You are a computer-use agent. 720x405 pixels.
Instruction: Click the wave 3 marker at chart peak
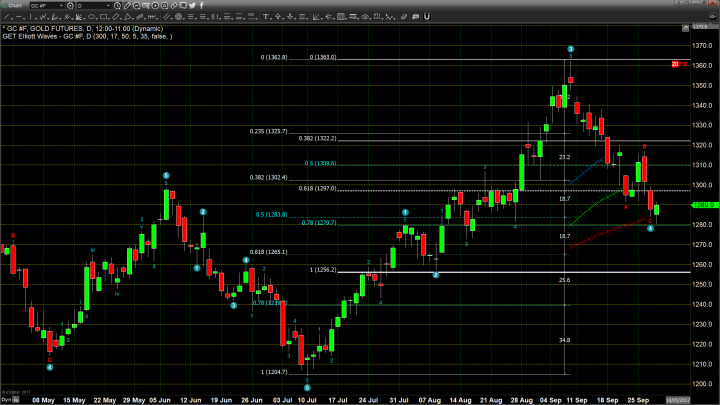click(x=570, y=48)
